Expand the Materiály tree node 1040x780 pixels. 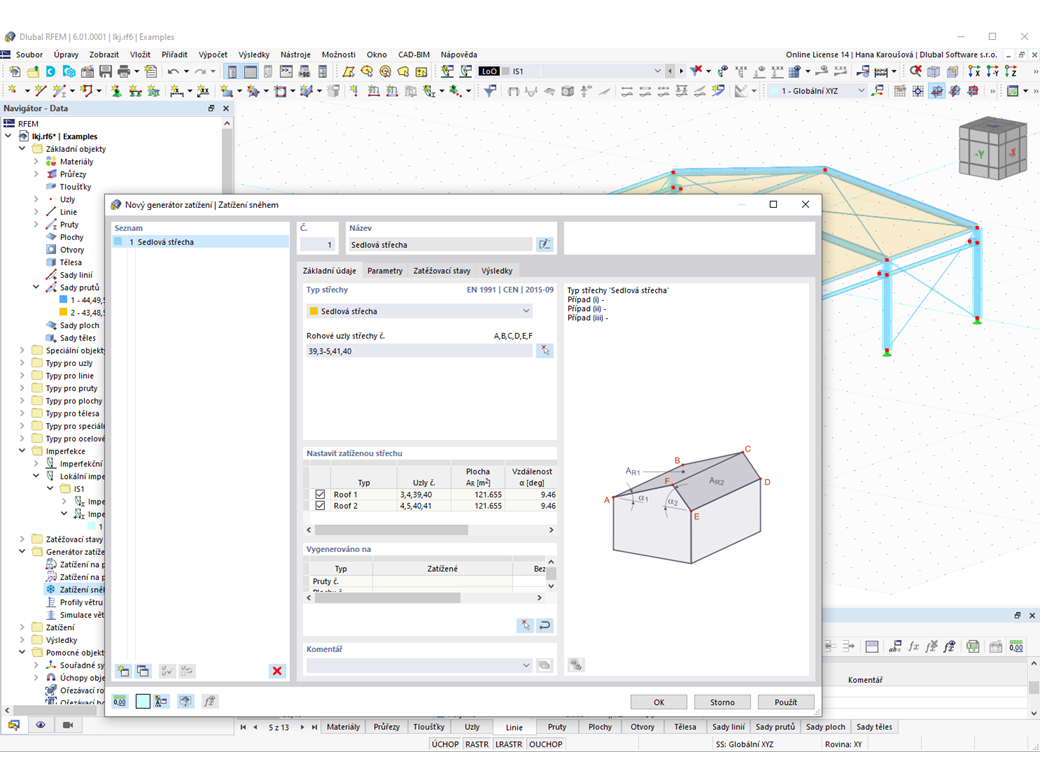click(x=36, y=161)
